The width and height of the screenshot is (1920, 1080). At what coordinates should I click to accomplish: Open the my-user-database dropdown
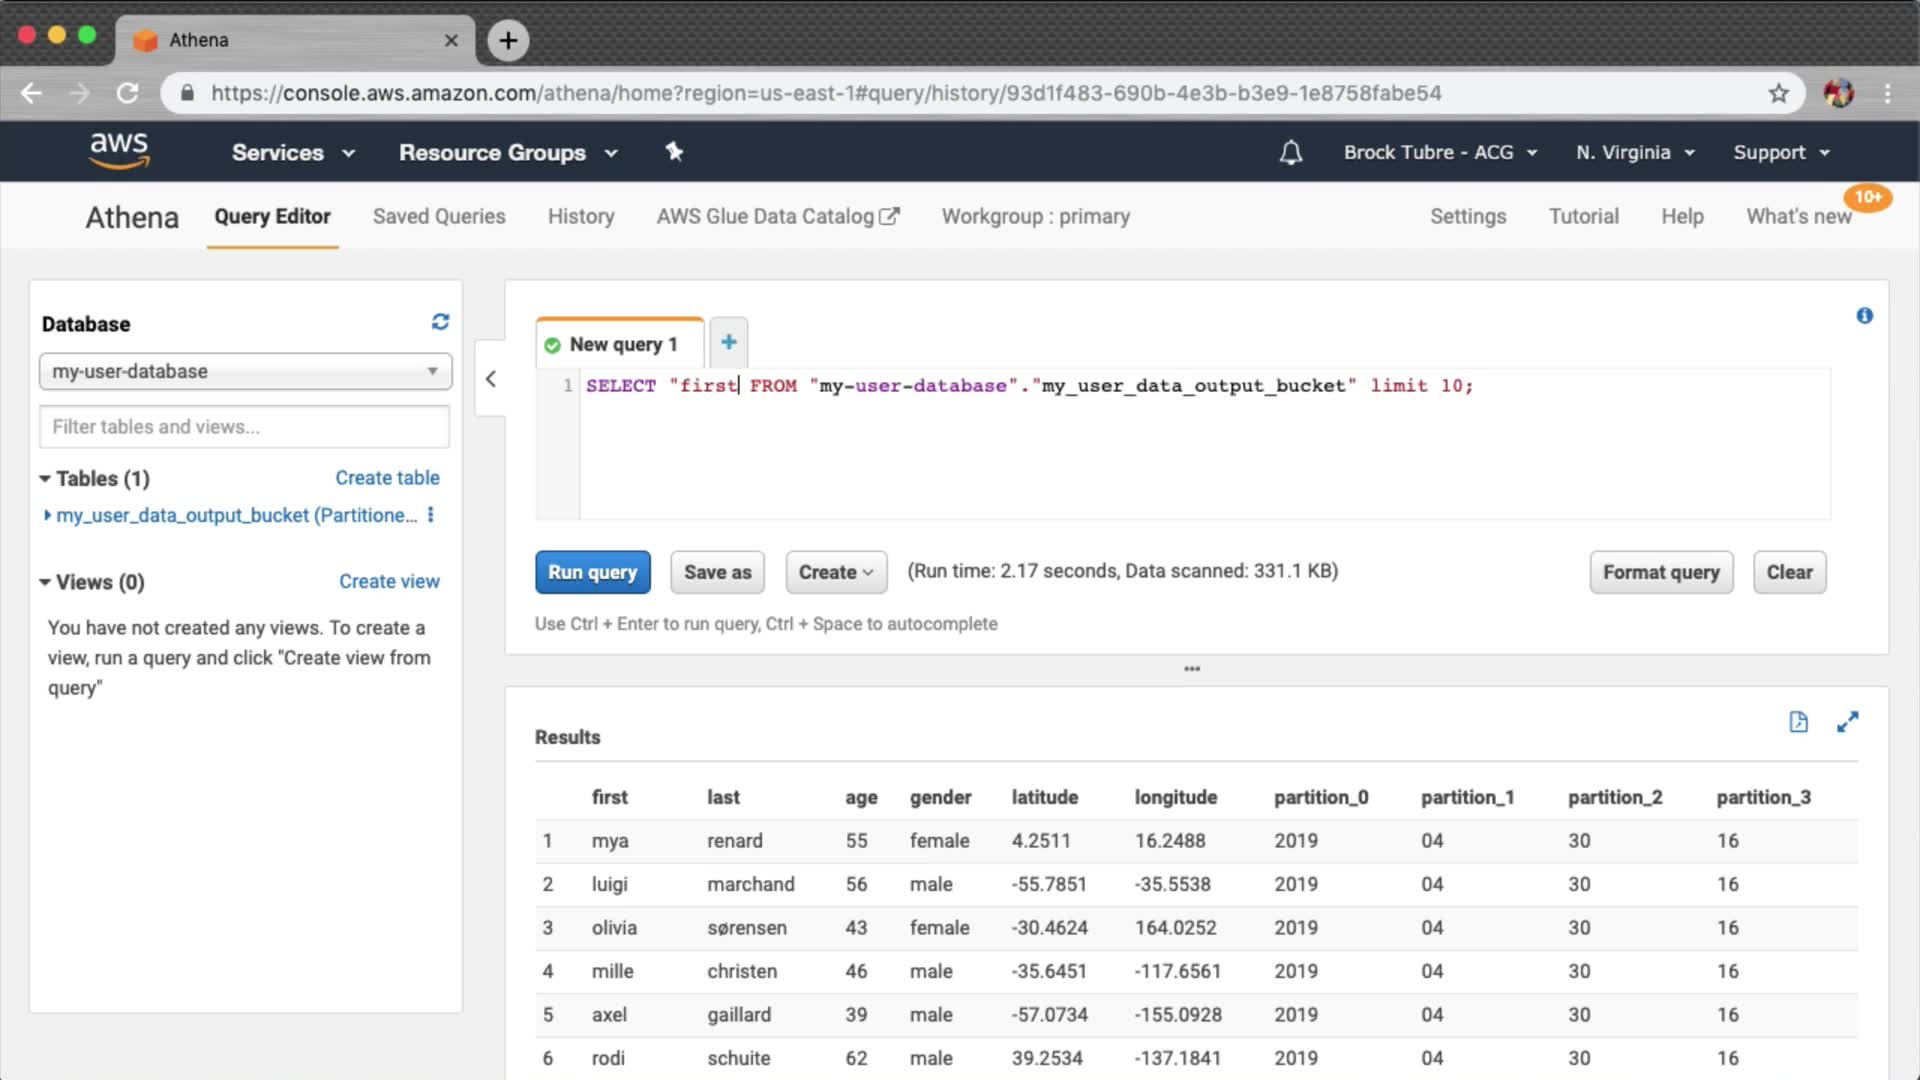coord(245,371)
